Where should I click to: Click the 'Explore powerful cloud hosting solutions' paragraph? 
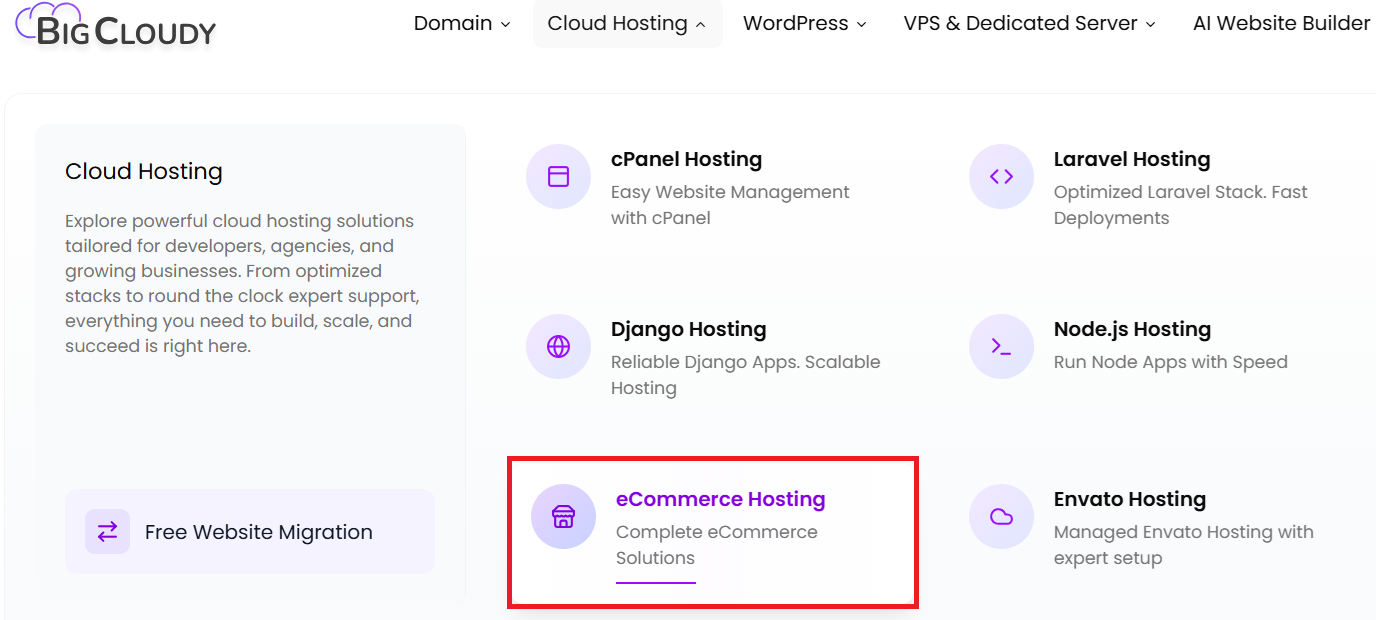242,283
